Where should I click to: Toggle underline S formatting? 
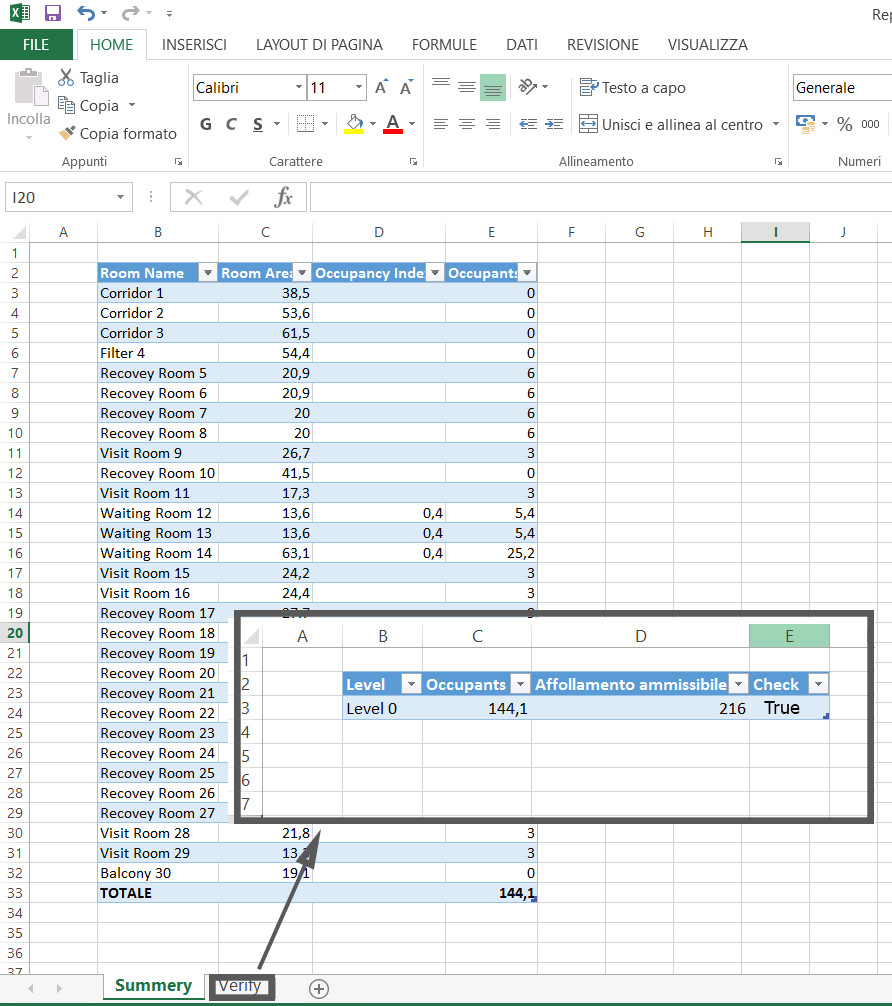click(x=258, y=124)
